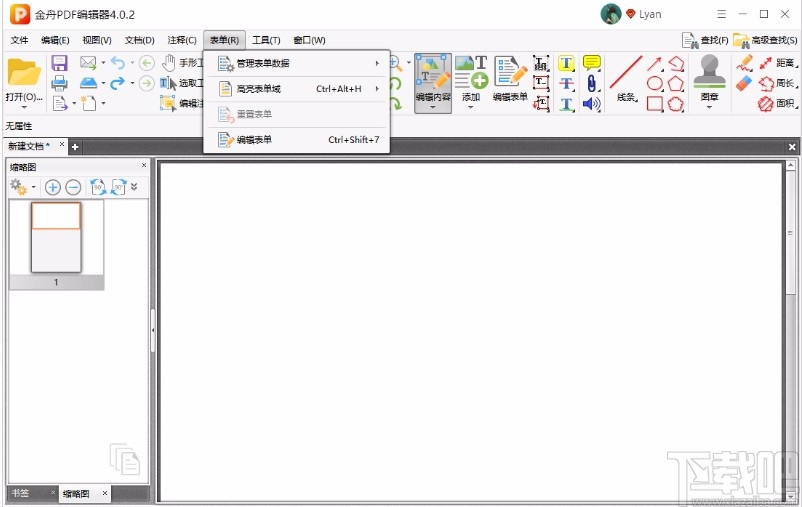
Task: Select the 距离 distance measuring tool
Action: (778, 63)
